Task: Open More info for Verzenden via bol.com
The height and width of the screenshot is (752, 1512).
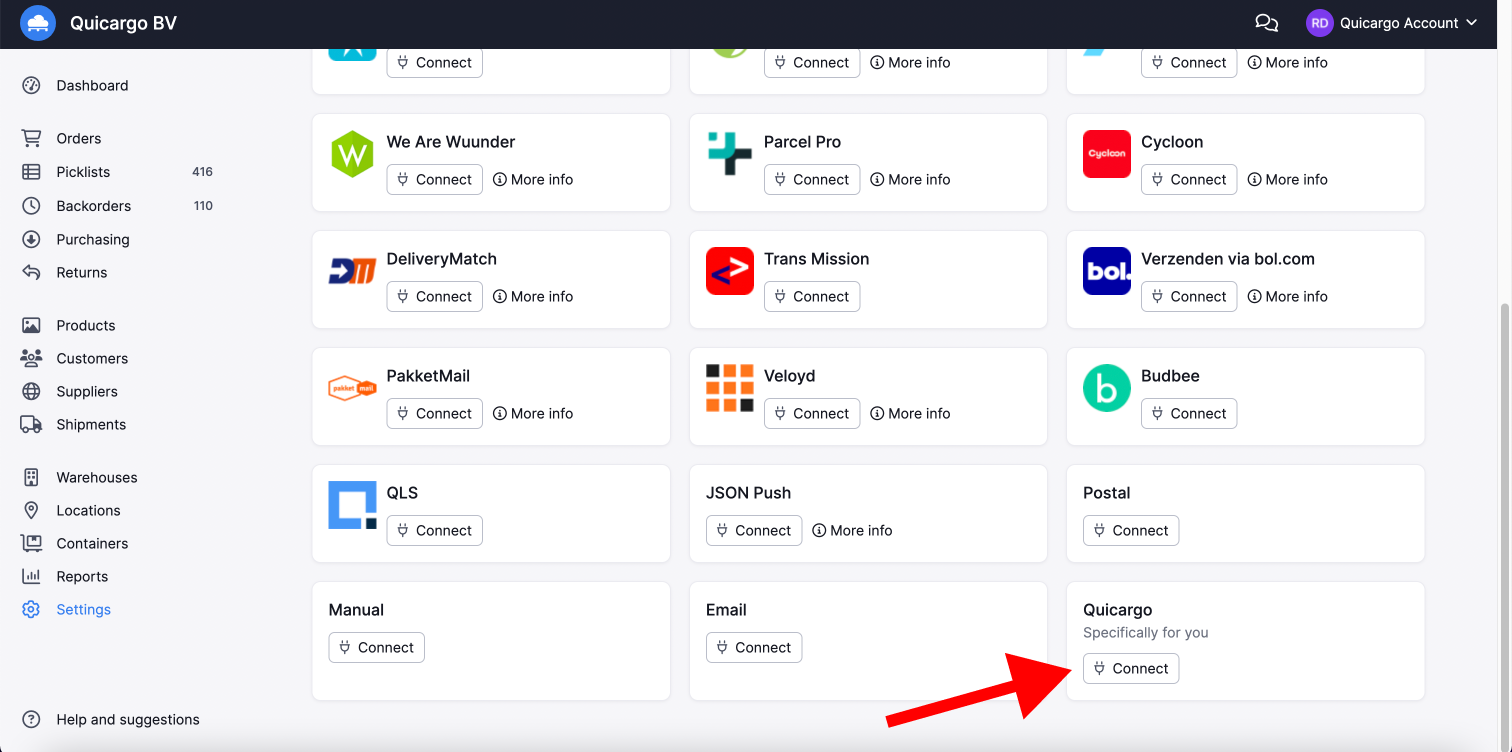Action: (1288, 296)
